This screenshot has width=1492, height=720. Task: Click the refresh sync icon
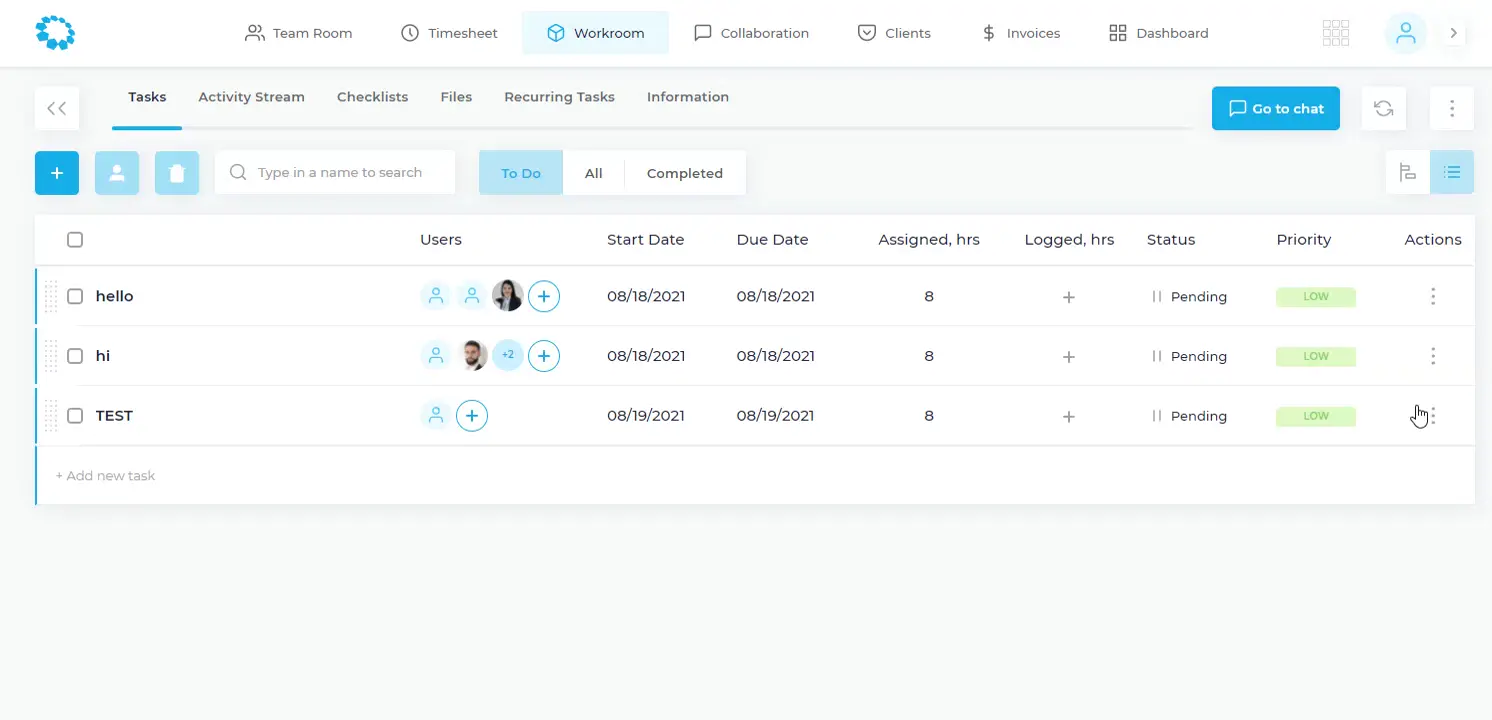(1383, 109)
